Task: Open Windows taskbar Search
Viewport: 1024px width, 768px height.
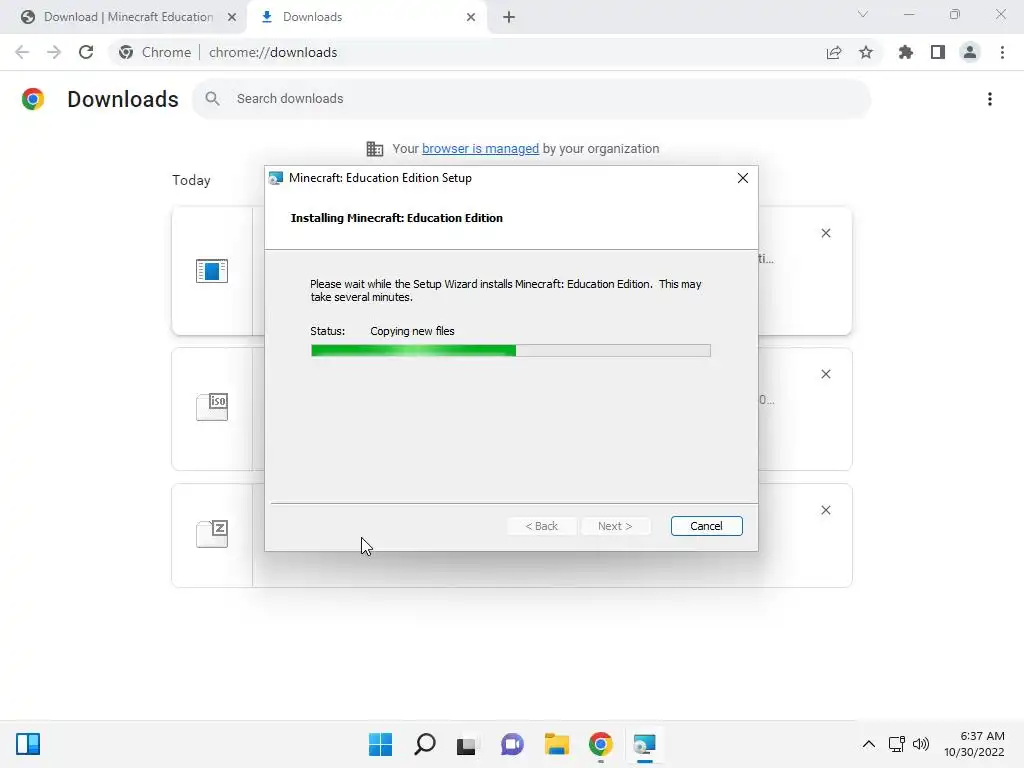Action: (x=424, y=744)
